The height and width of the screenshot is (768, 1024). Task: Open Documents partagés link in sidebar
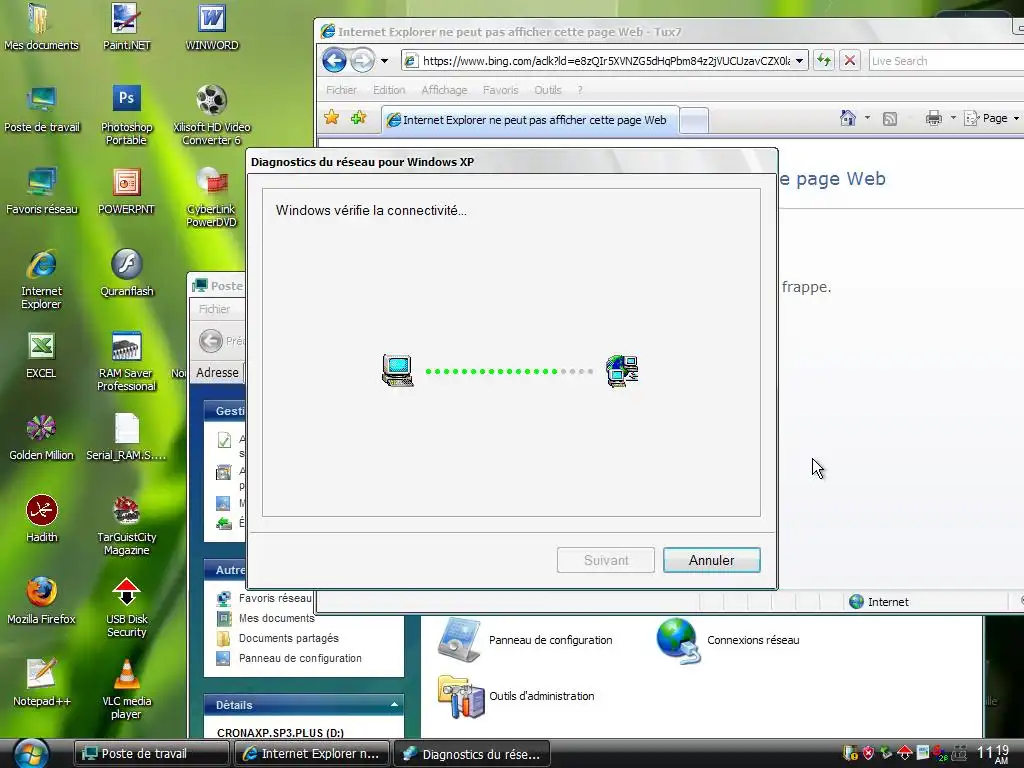click(x=289, y=638)
